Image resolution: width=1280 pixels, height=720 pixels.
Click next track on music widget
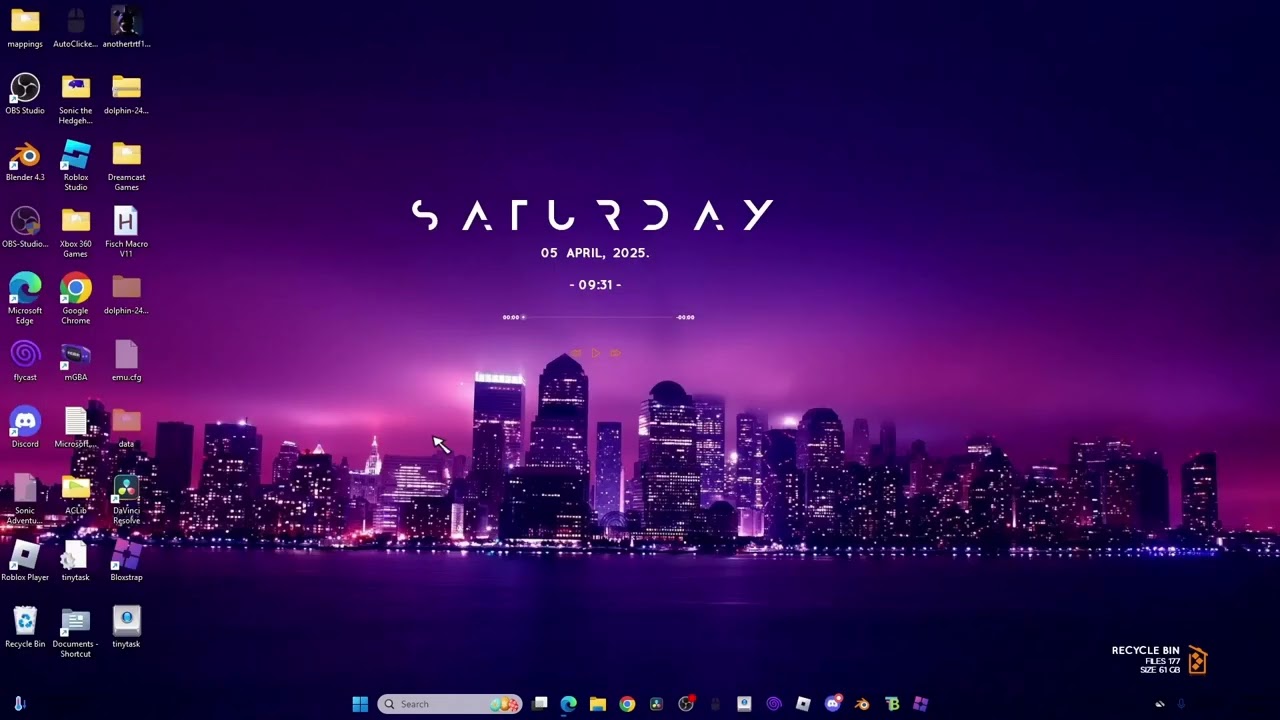pyautogui.click(x=615, y=353)
